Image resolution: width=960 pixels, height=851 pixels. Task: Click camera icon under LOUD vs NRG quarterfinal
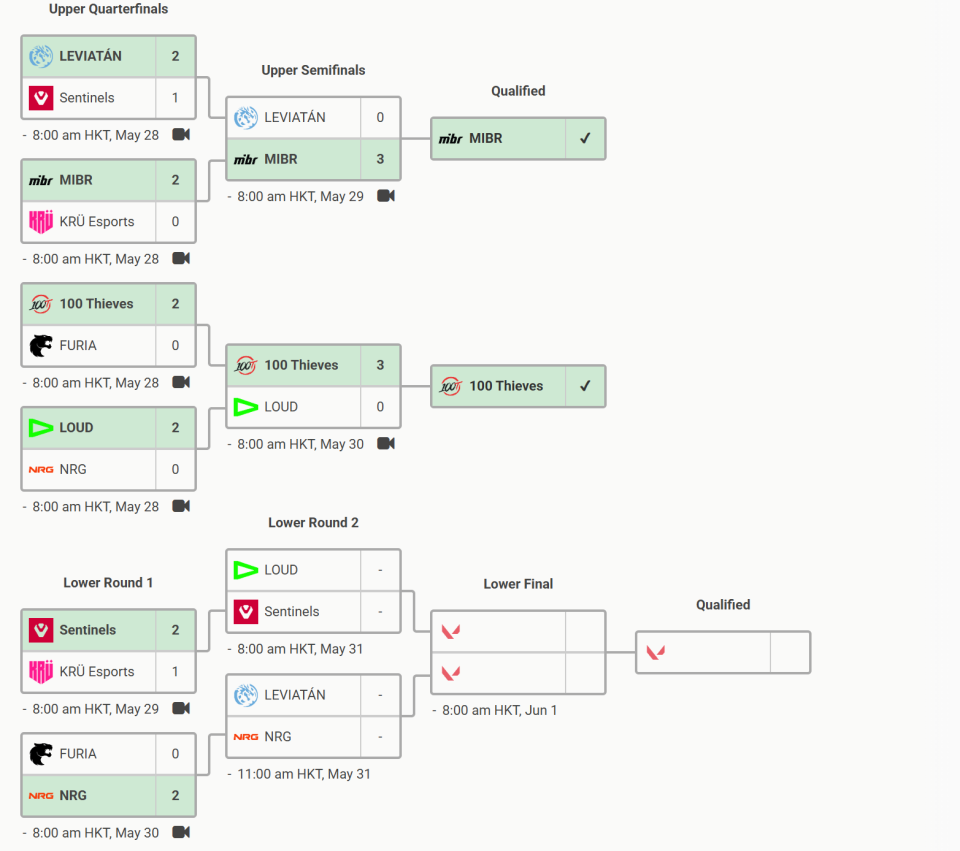(x=181, y=506)
